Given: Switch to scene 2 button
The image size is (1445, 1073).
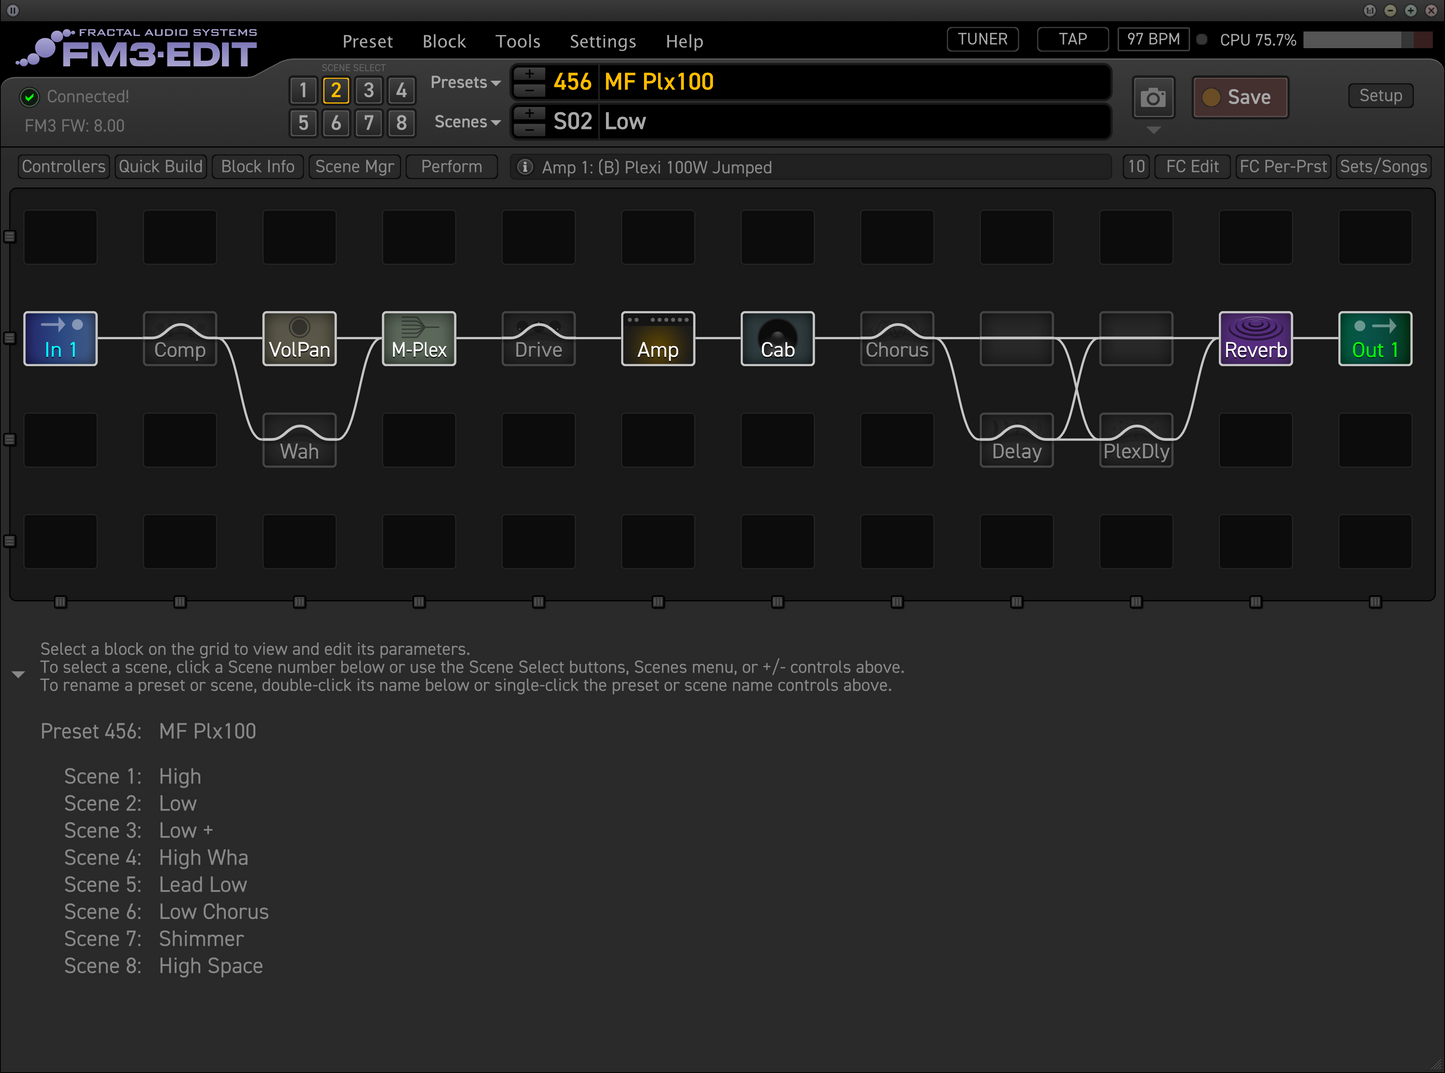Looking at the screenshot, I should click(x=336, y=90).
